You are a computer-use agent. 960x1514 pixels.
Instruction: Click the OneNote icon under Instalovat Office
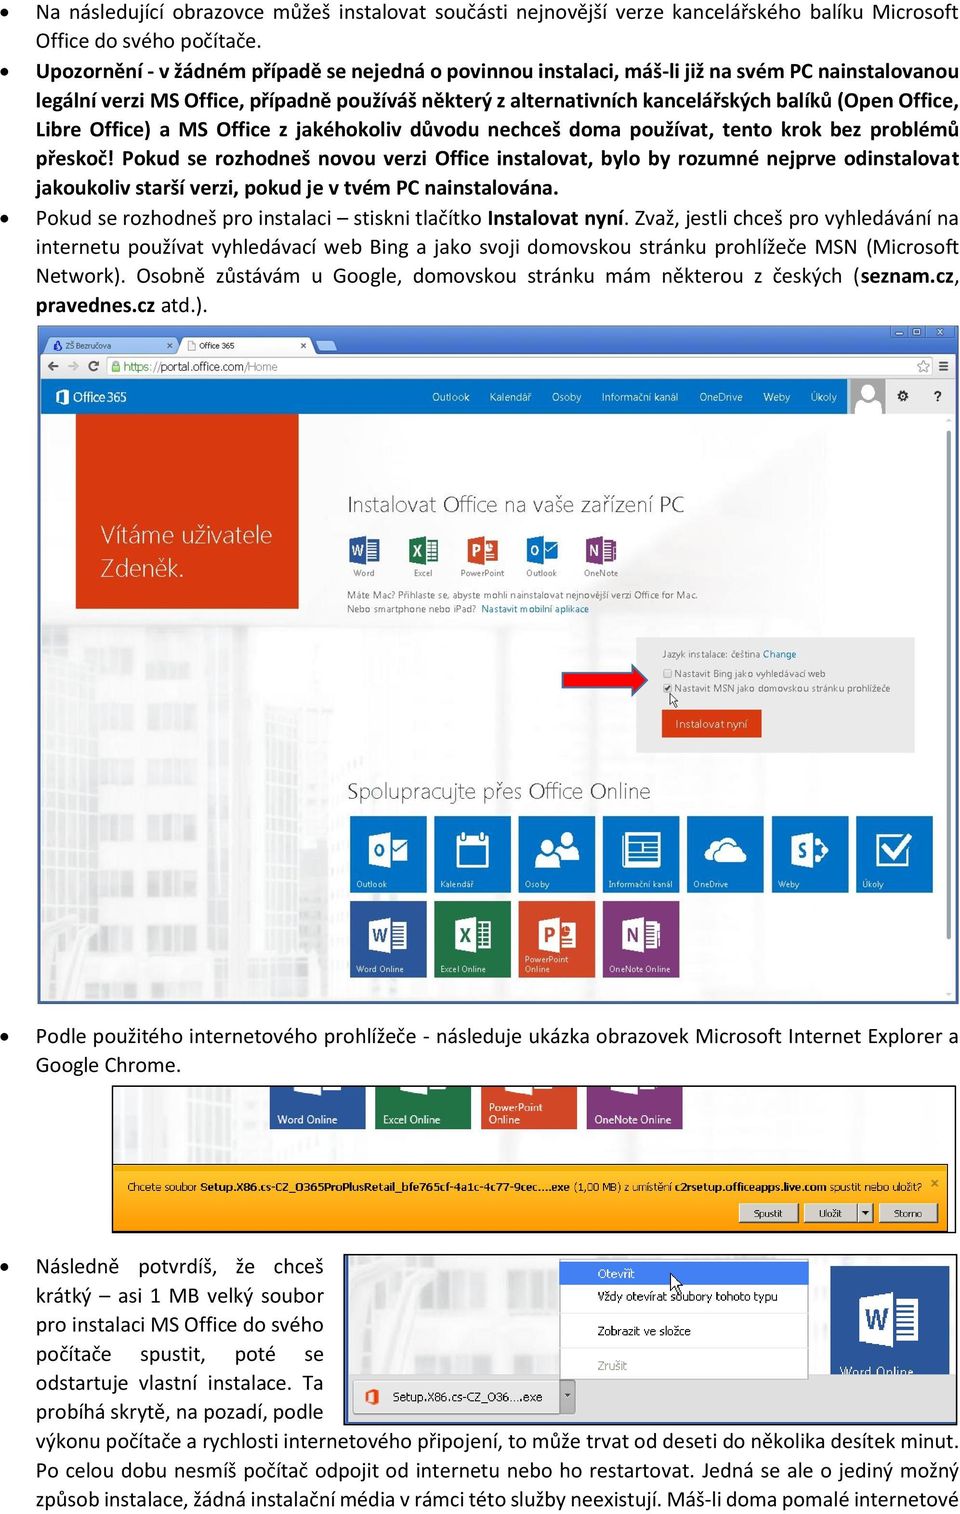click(601, 551)
